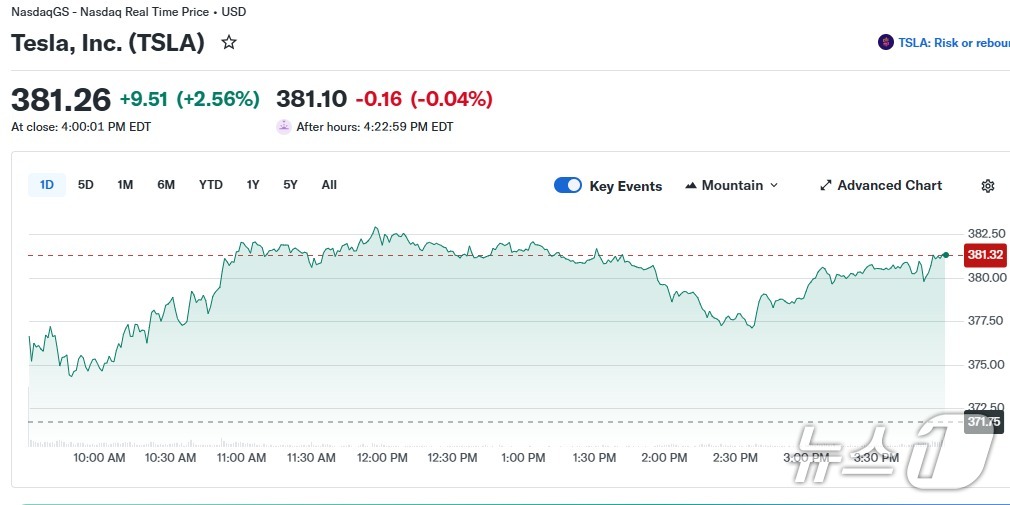Image resolution: width=1010 pixels, height=505 pixels.
Task: Click the 381.32 current price marker
Action: (x=984, y=255)
